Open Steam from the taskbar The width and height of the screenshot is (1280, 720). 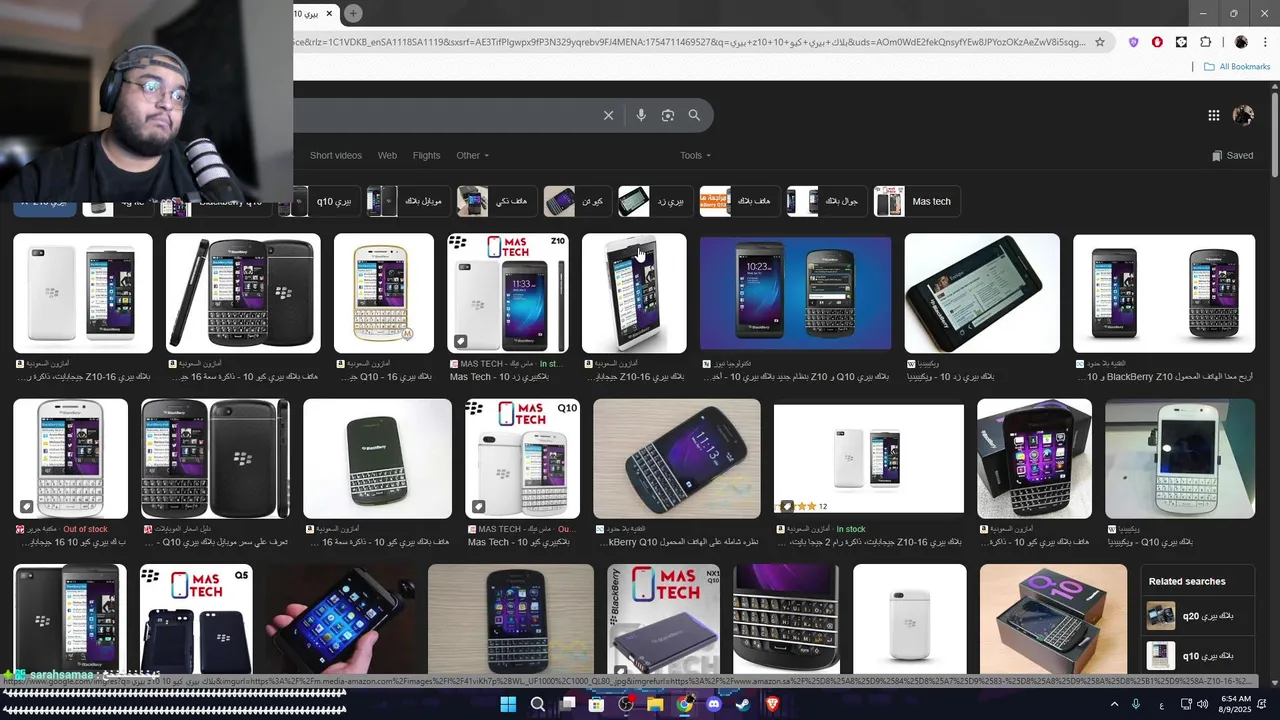point(743,704)
